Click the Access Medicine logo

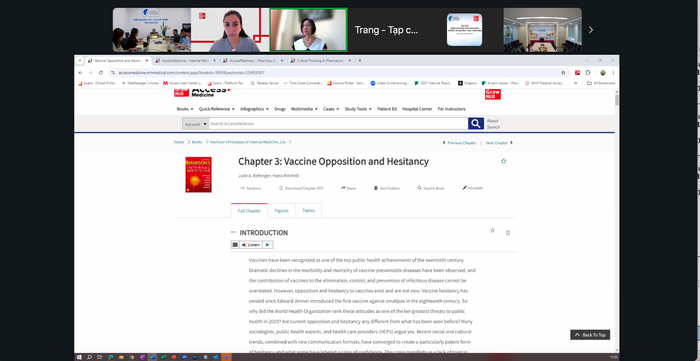click(202, 92)
